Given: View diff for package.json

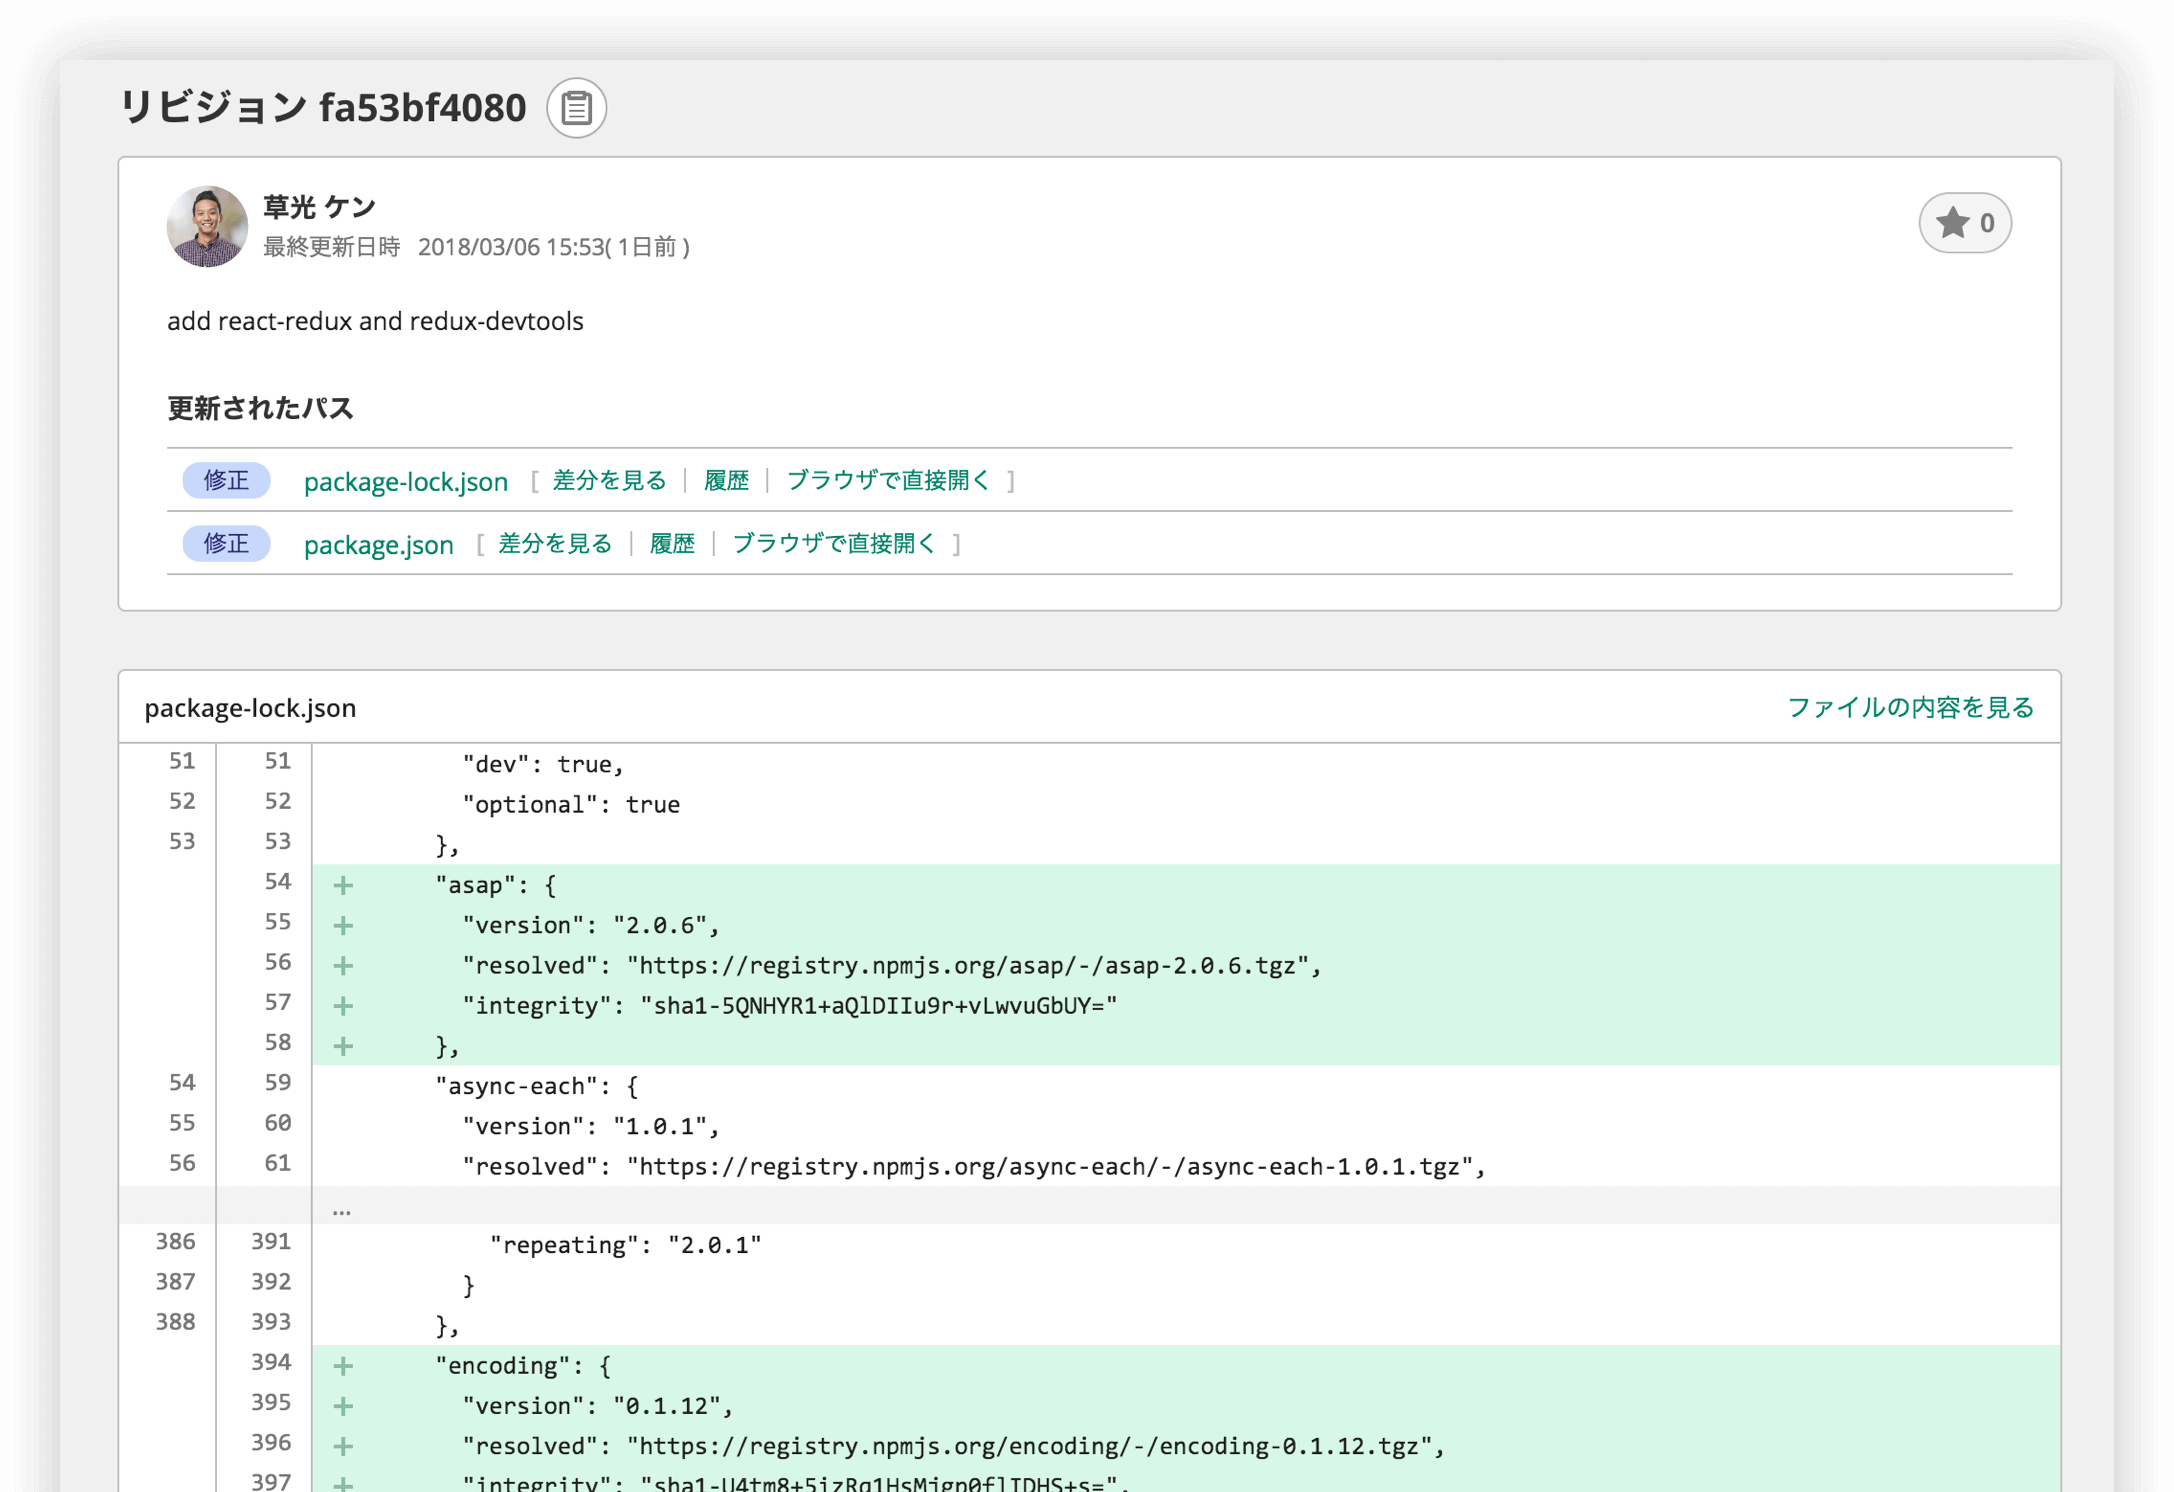Looking at the screenshot, I should click(x=555, y=544).
